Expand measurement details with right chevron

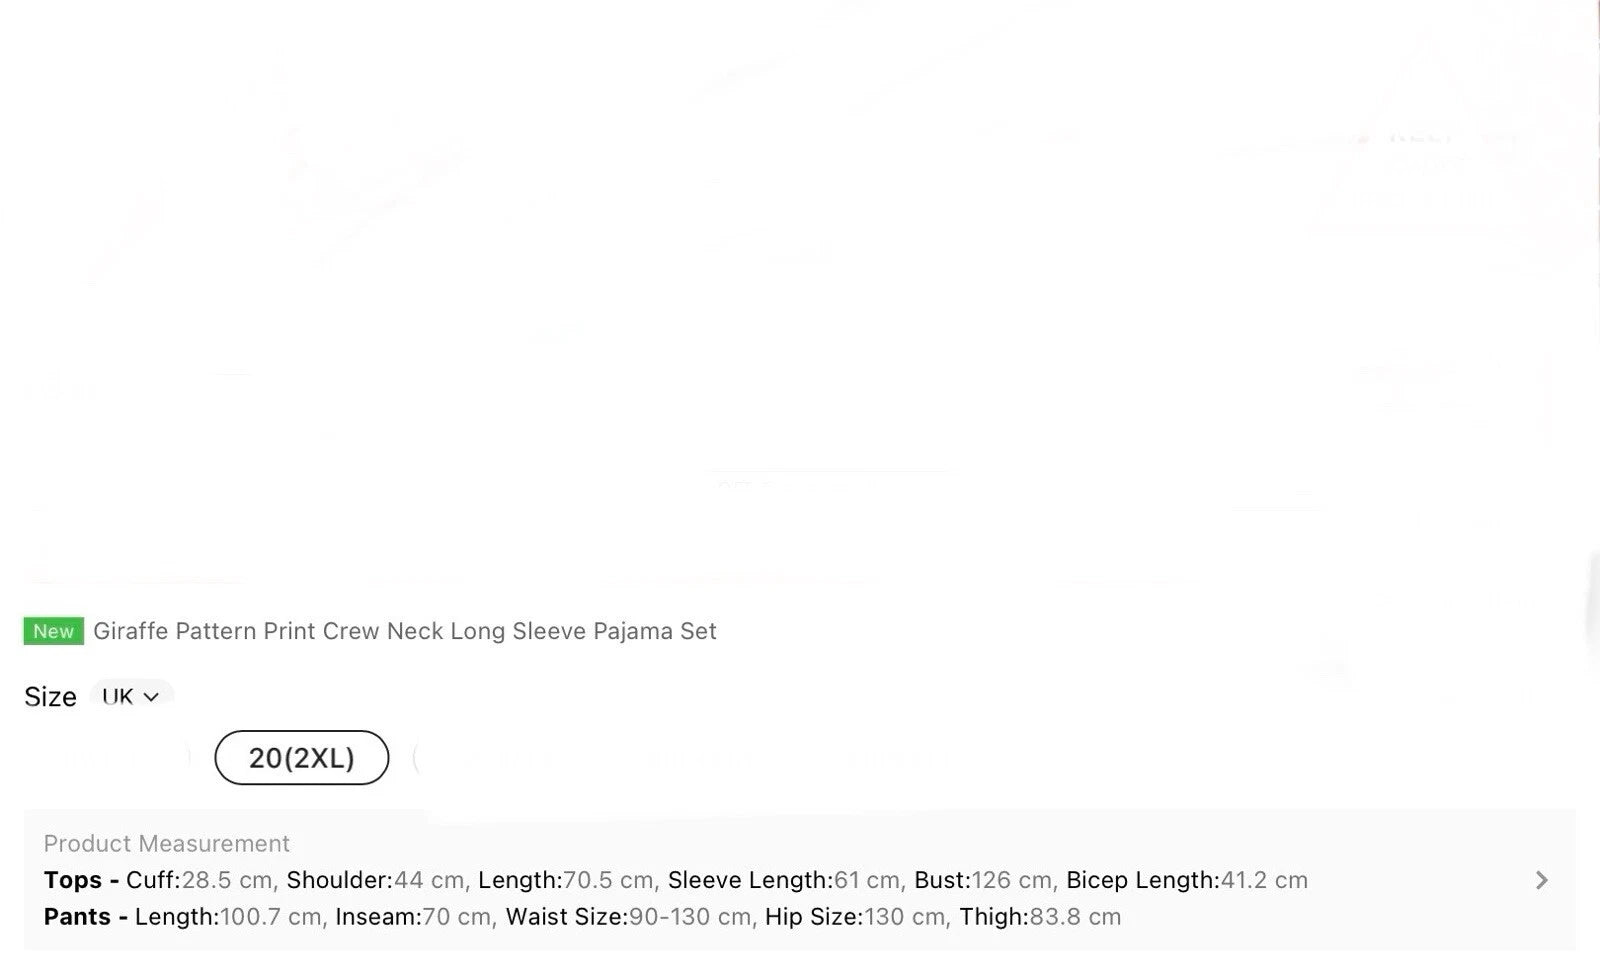[x=1541, y=880]
